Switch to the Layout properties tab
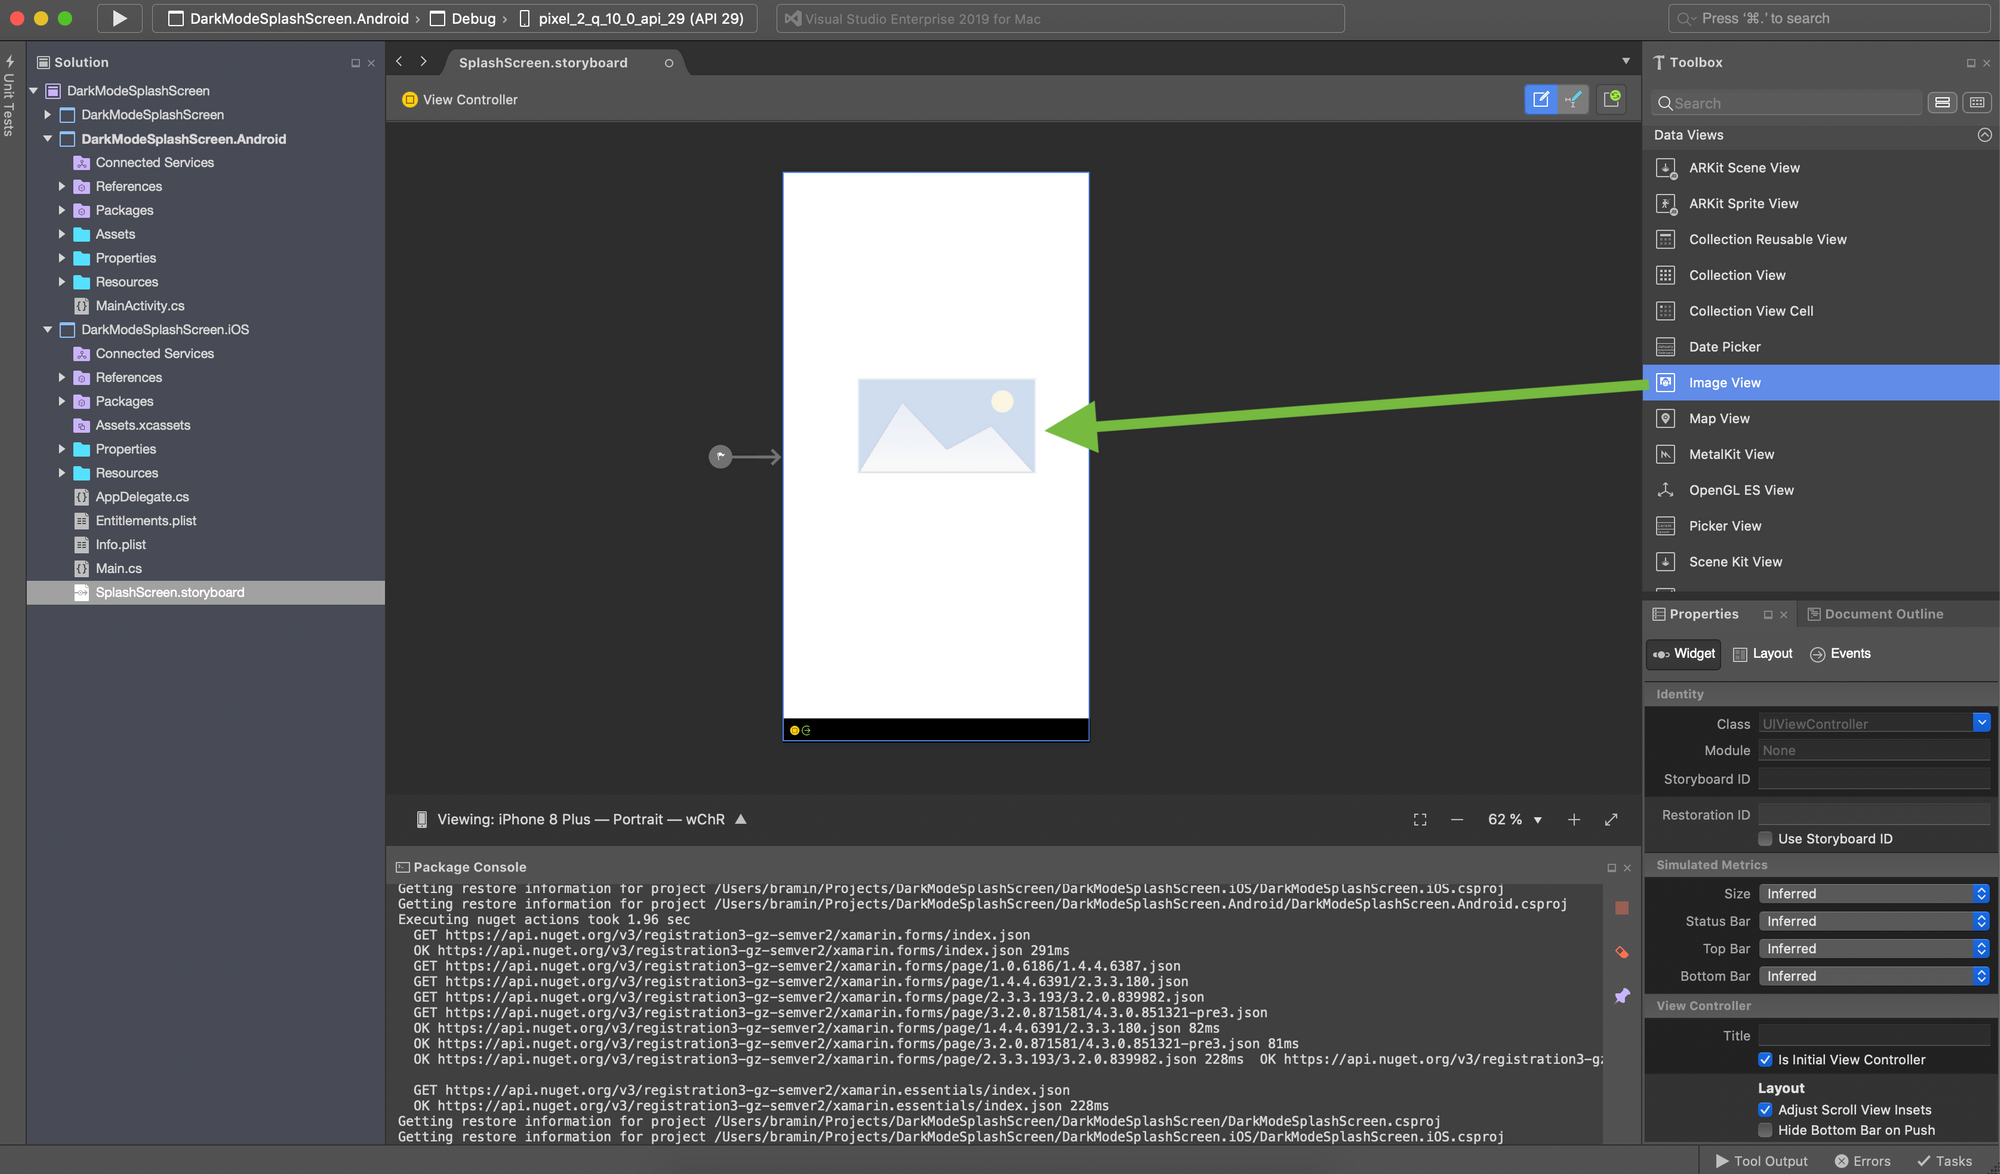2000x1174 pixels. coord(1762,654)
